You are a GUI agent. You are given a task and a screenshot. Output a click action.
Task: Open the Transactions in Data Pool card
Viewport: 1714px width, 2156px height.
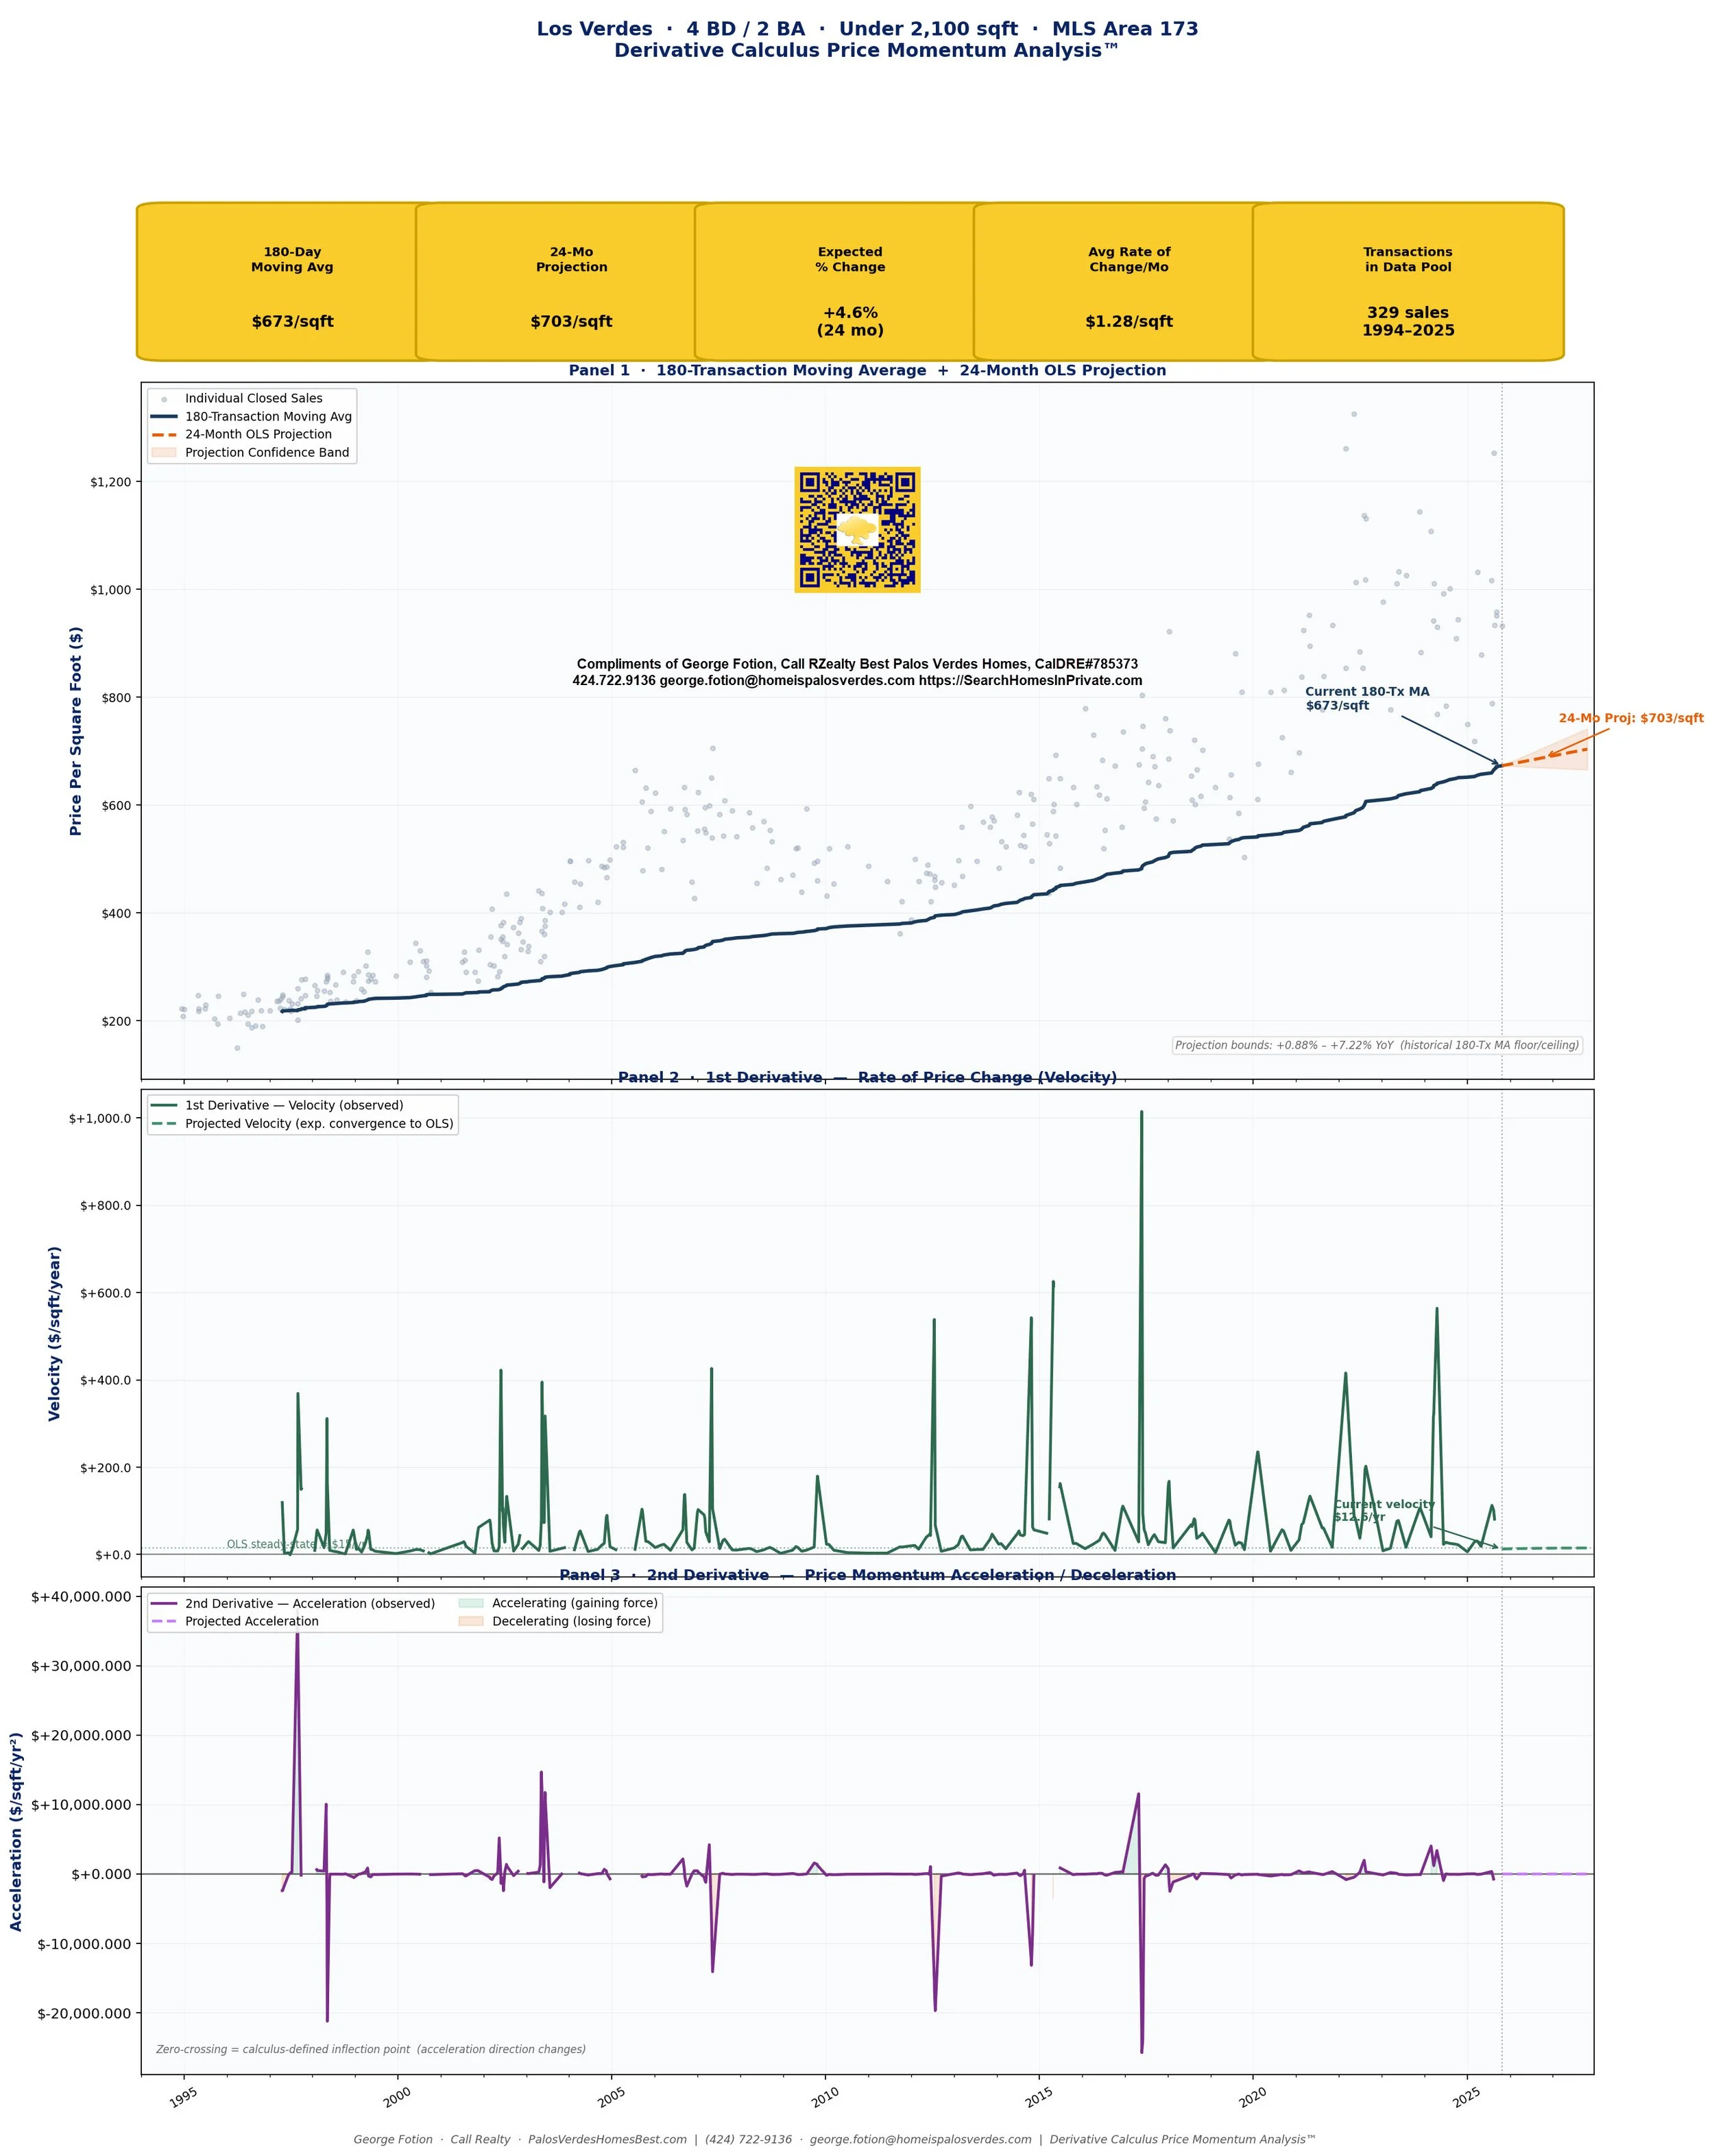[1407, 282]
